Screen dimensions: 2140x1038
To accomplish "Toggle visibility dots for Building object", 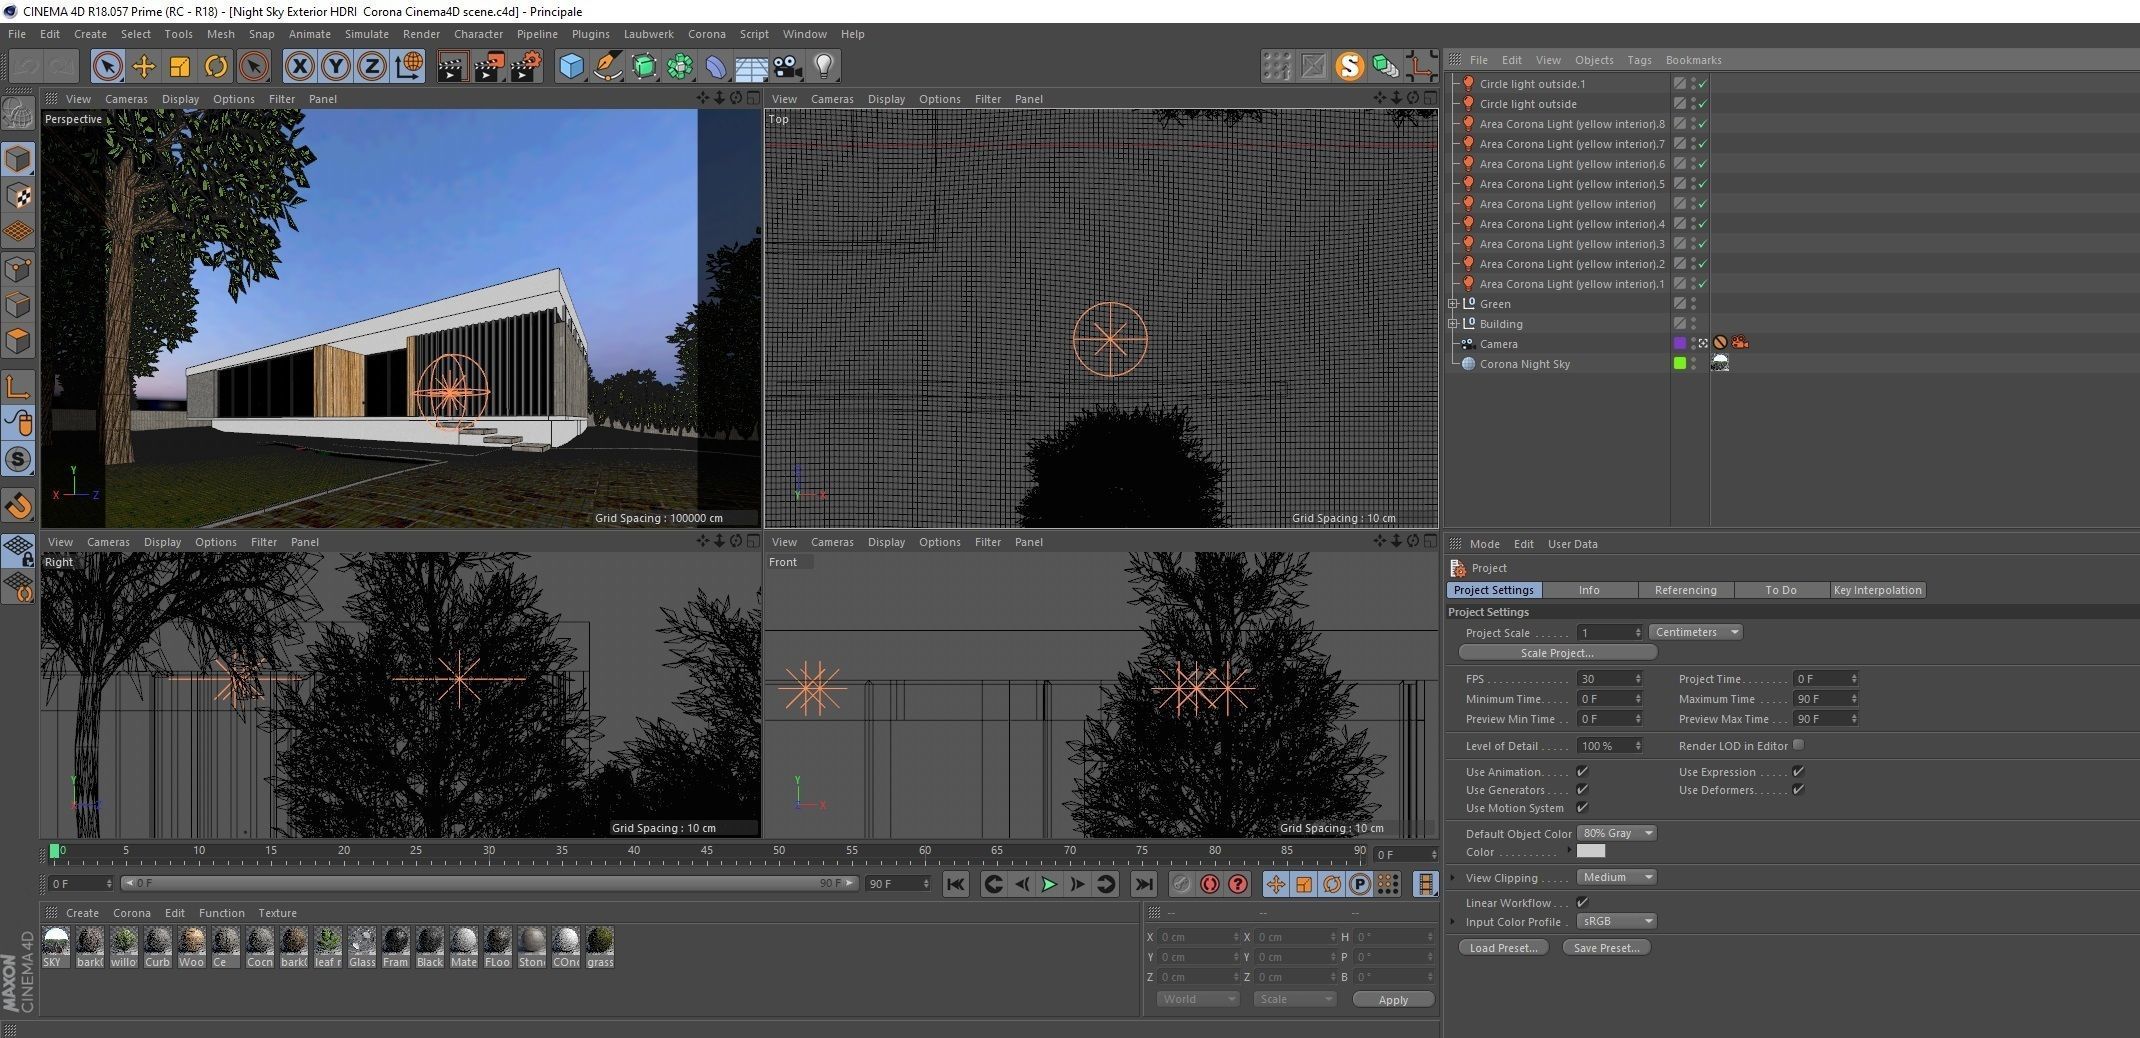I will 1693,324.
